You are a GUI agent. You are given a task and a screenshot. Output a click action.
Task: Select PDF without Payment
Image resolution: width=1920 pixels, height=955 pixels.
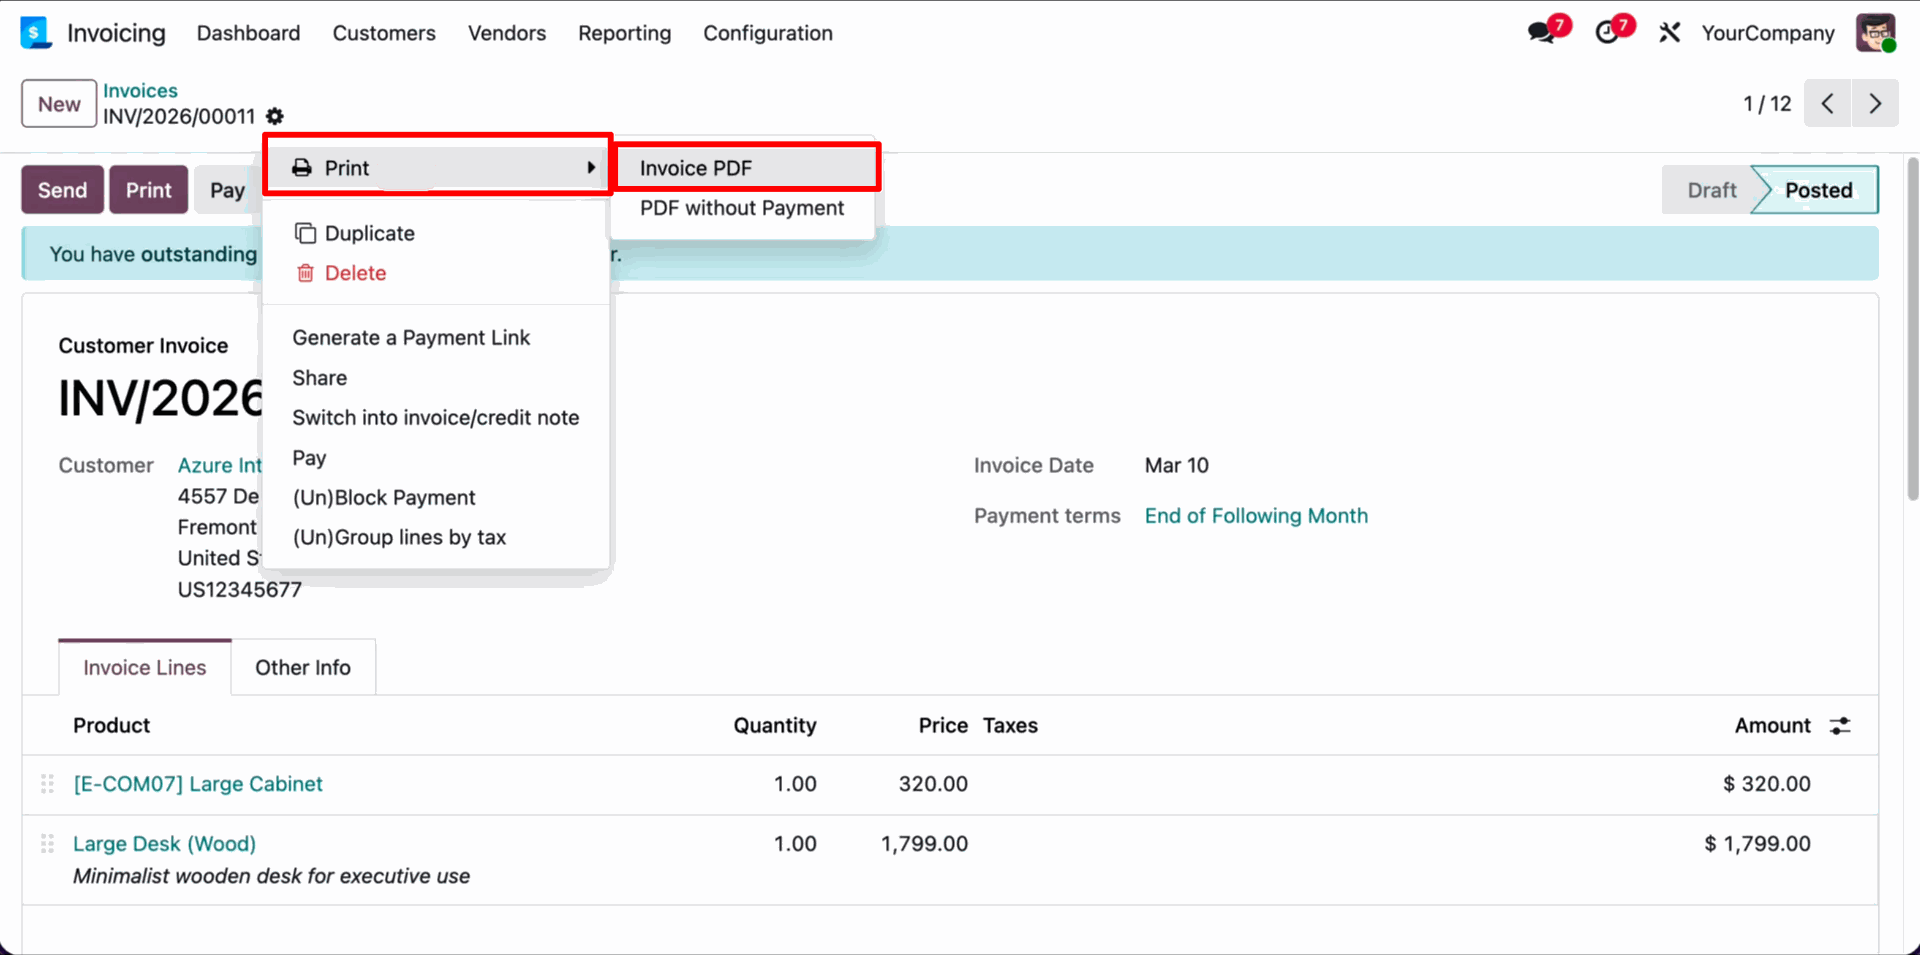[741, 208]
